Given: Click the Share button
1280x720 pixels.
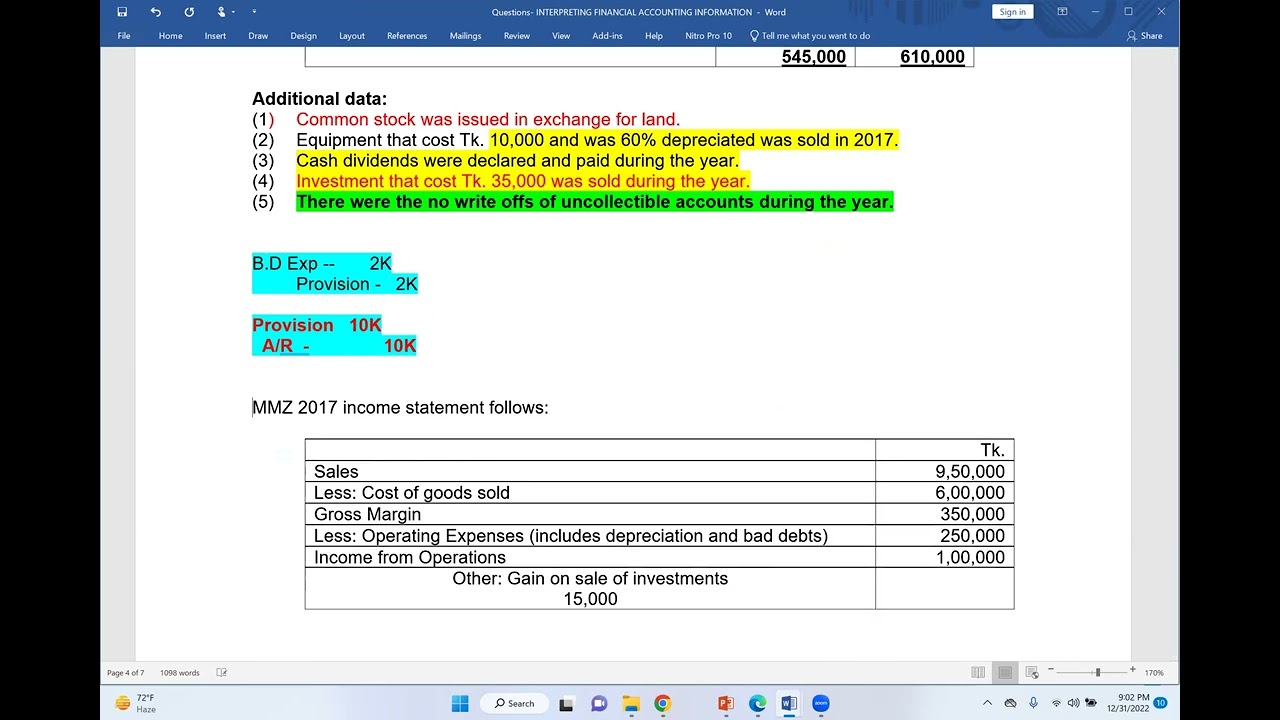Looking at the screenshot, I should [x=1145, y=36].
